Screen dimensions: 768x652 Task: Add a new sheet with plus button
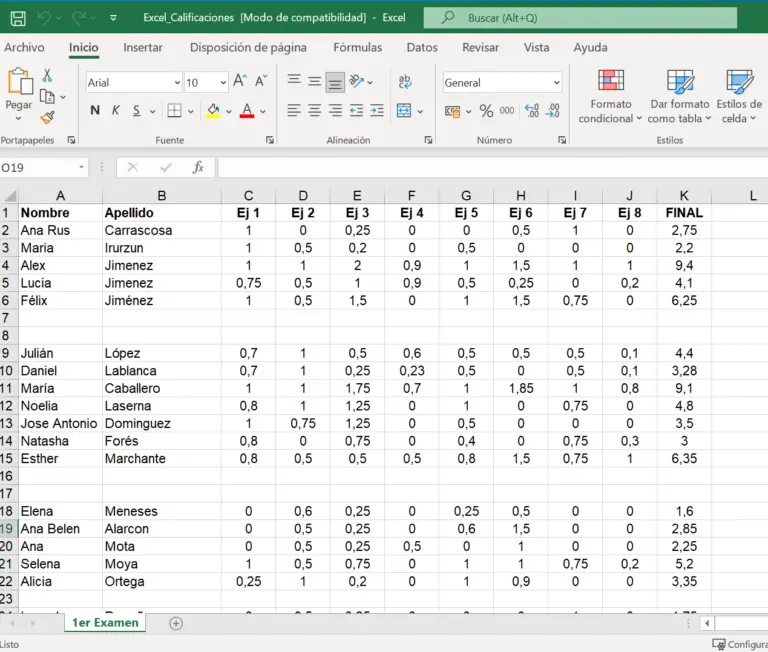(176, 623)
